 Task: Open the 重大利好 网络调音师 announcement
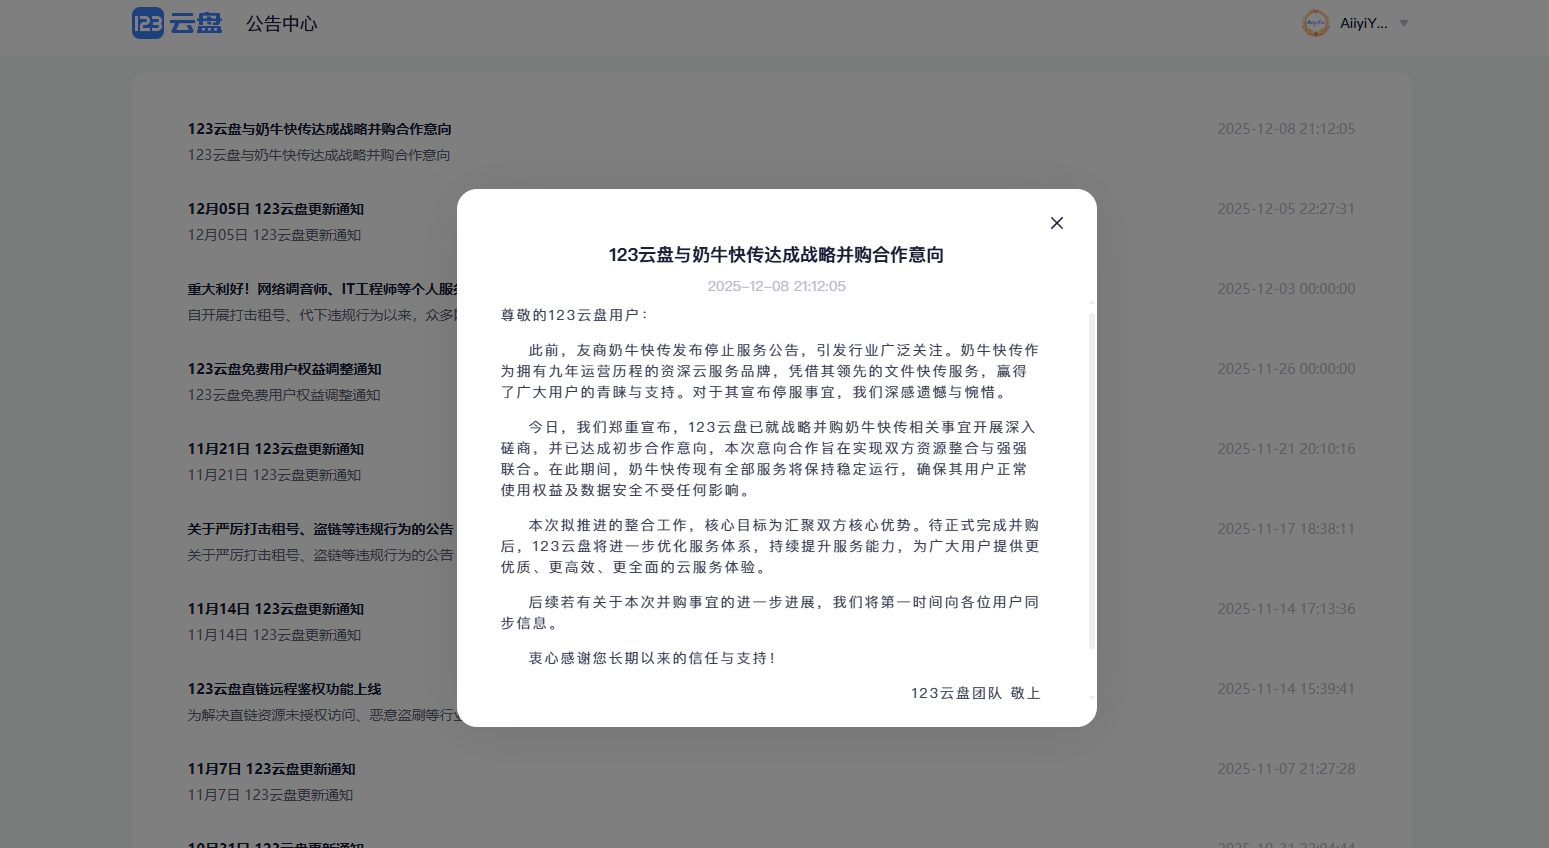tap(322, 289)
